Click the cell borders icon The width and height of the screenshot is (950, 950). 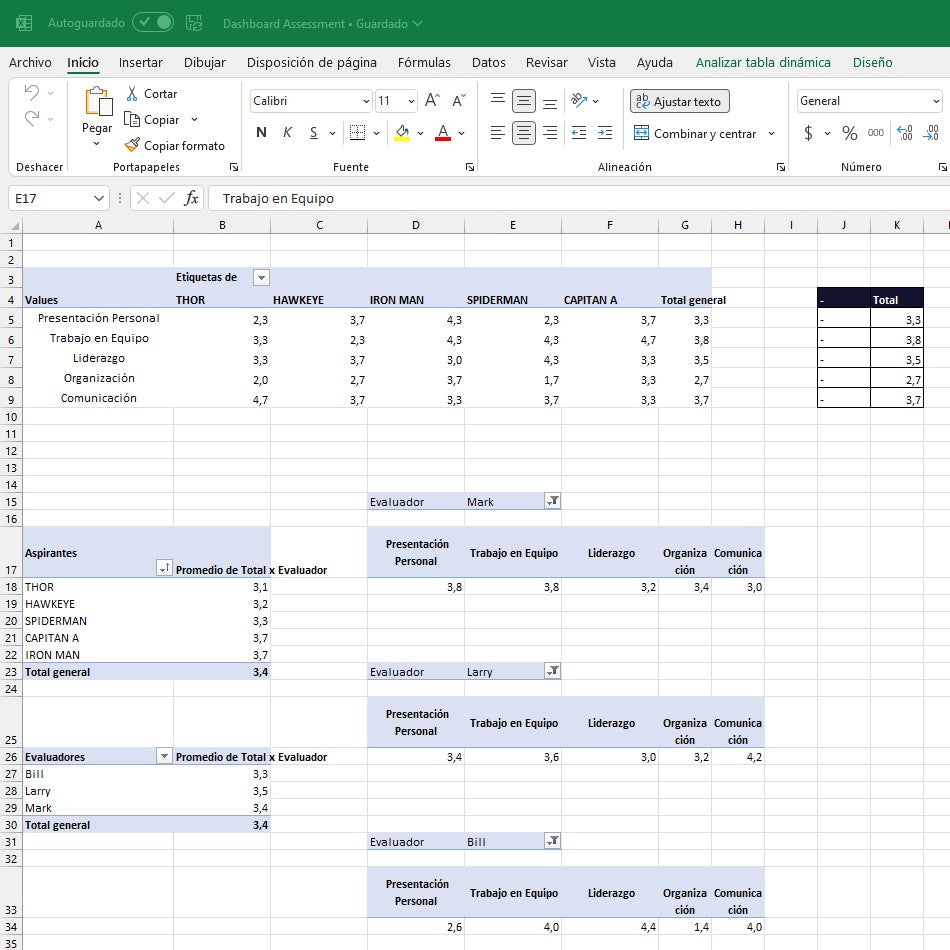(357, 133)
